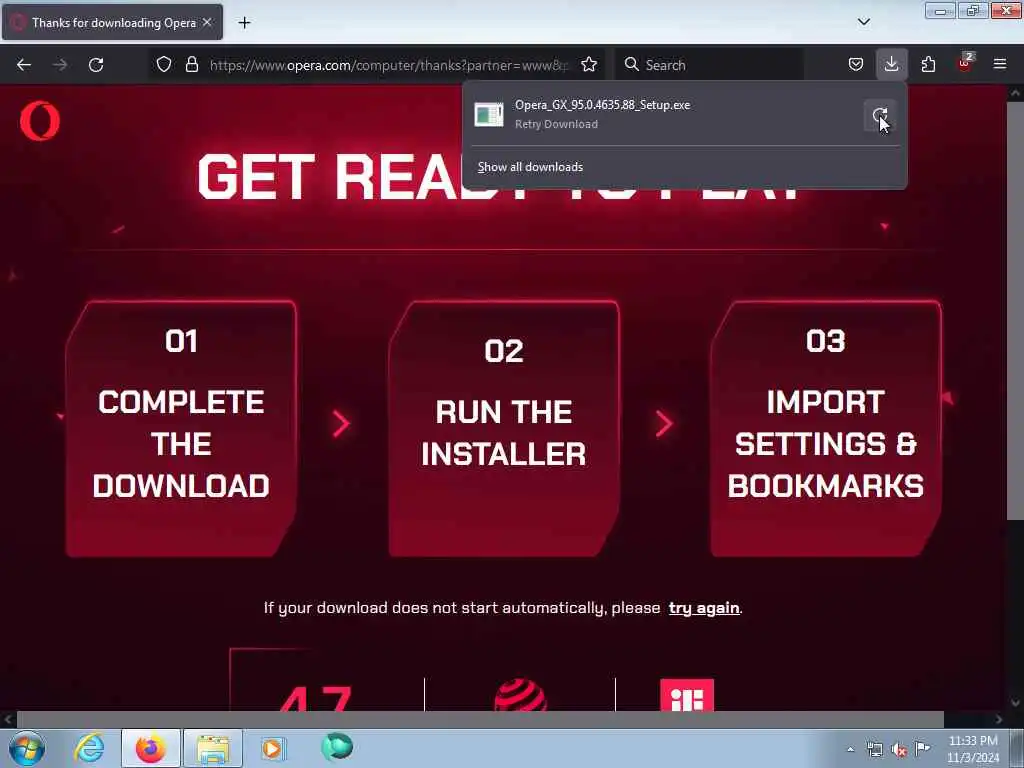Open Save to Pocket button
1024x768 pixels.
coord(856,65)
